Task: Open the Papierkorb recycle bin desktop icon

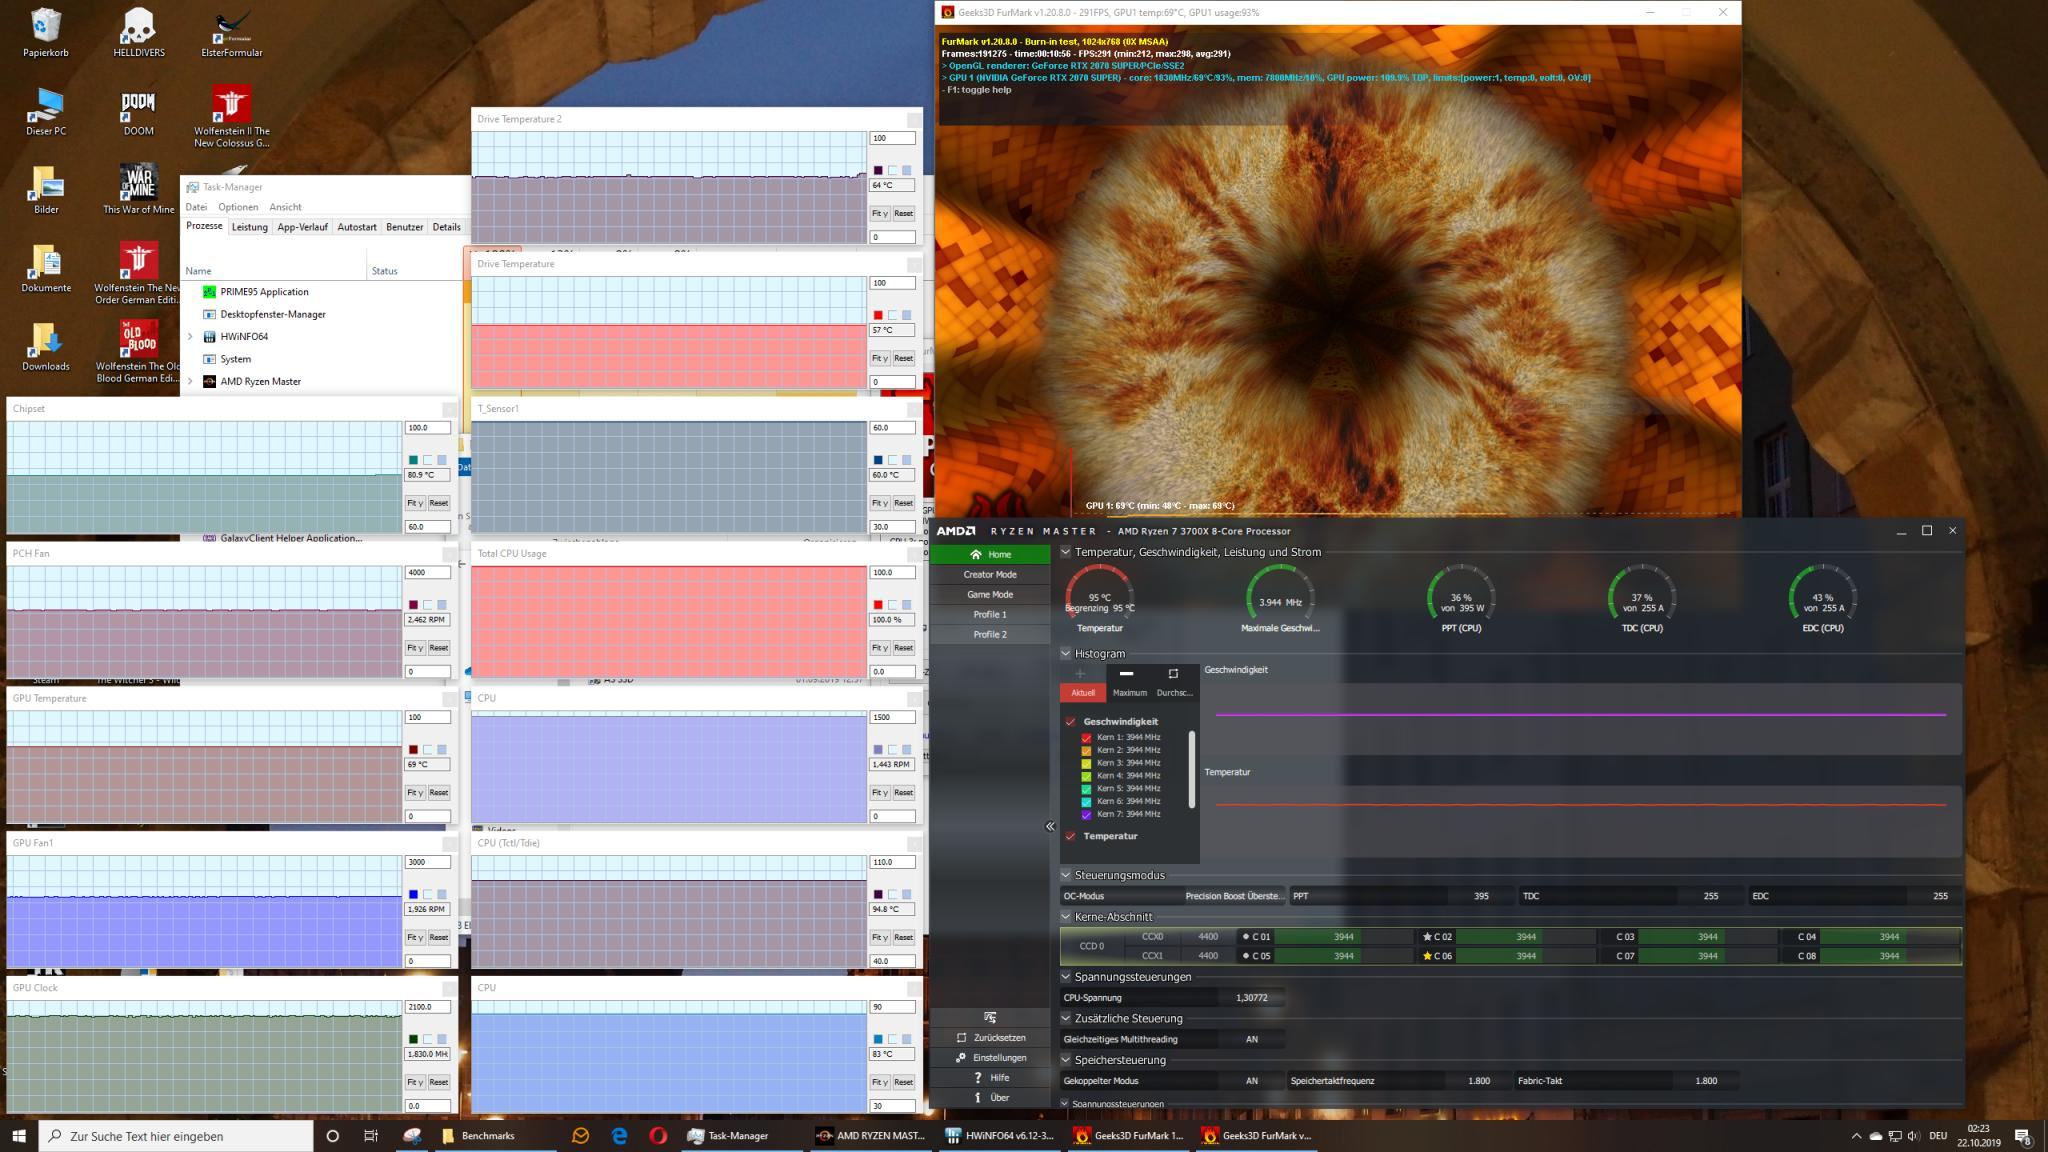Action: click(46, 31)
